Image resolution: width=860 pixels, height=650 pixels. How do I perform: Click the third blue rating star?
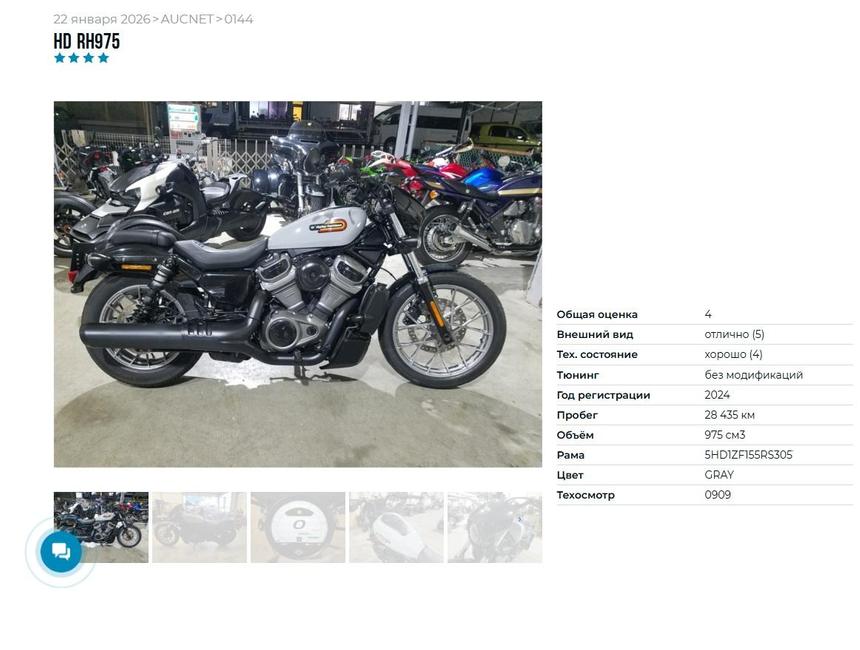[x=89, y=58]
